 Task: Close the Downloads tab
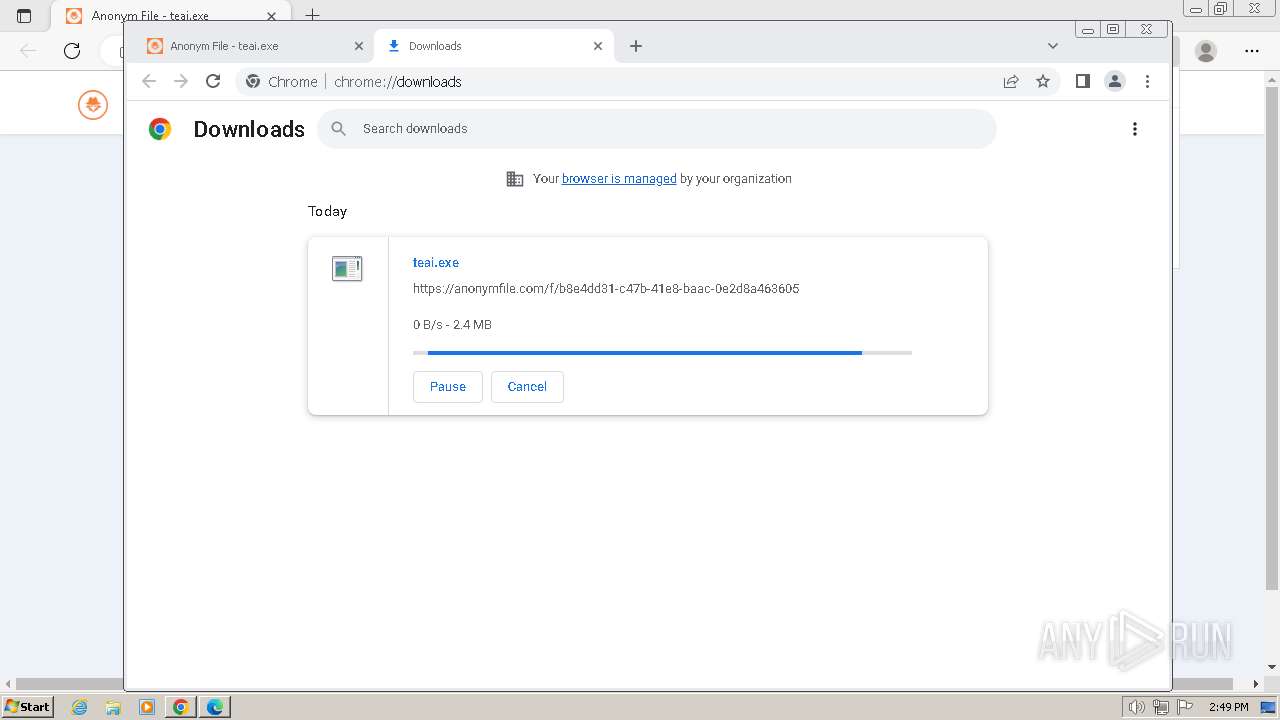coord(598,46)
